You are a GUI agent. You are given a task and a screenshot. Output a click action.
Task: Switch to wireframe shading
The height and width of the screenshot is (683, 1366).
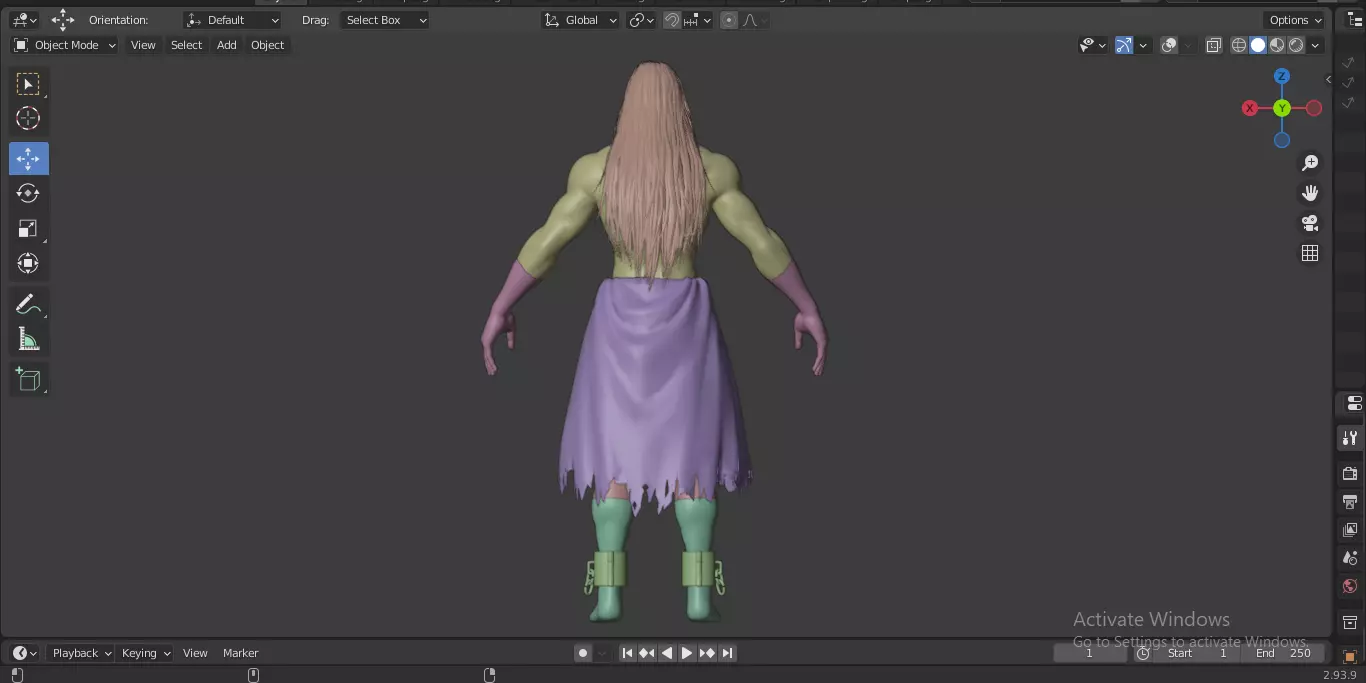tap(1239, 45)
